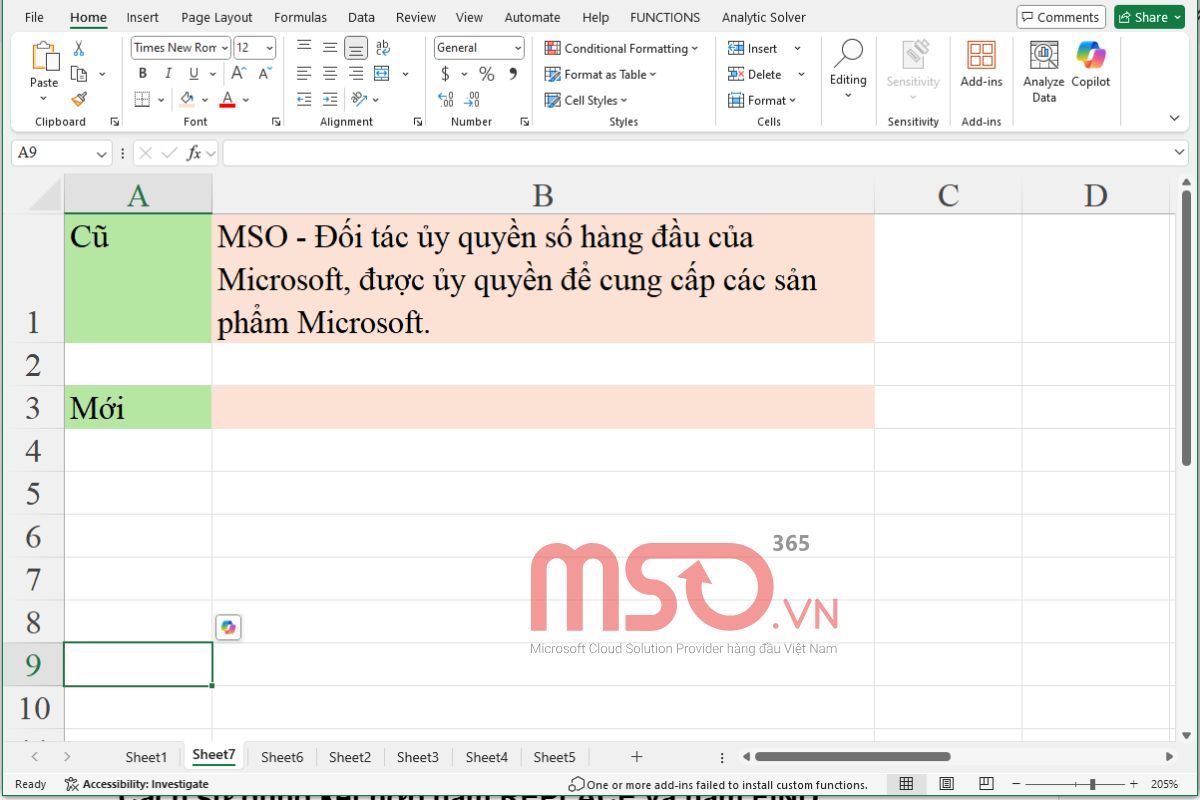Set Top Align for the cell
Screen dimensions: 1200x800
(x=304, y=47)
